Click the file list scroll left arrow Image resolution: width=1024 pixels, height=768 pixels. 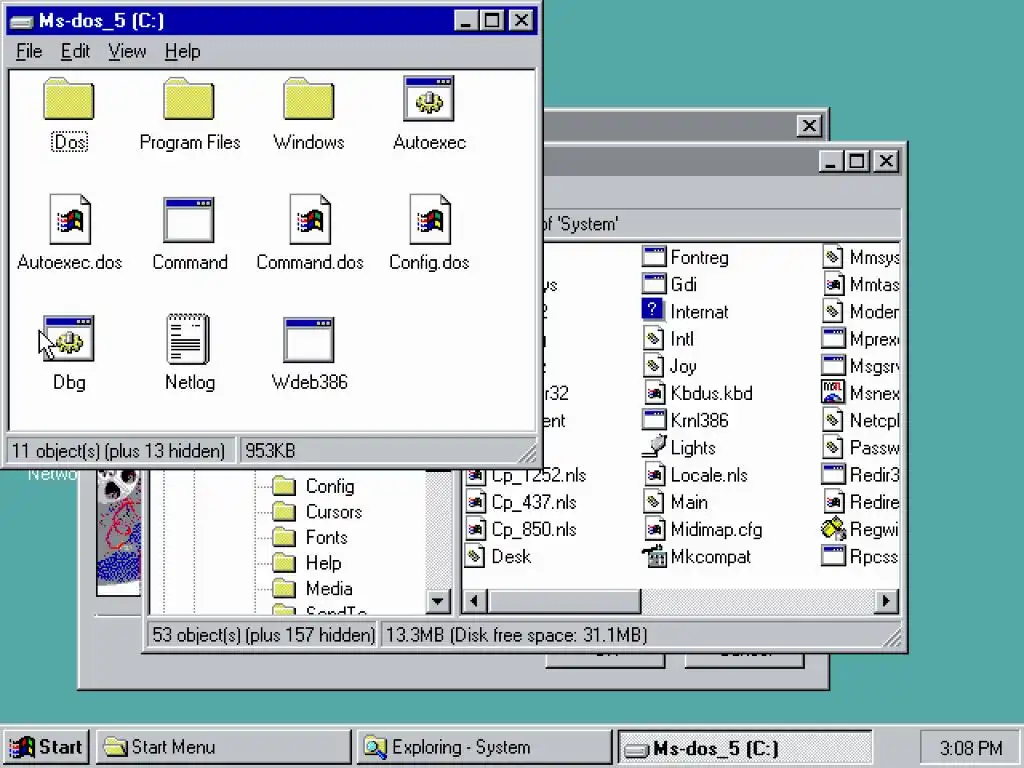click(475, 601)
